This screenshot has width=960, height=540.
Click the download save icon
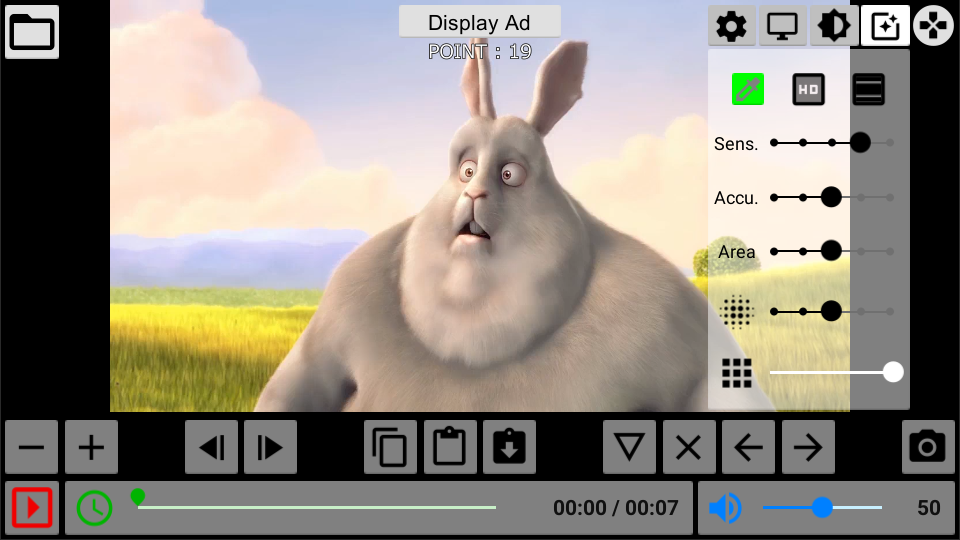click(509, 447)
